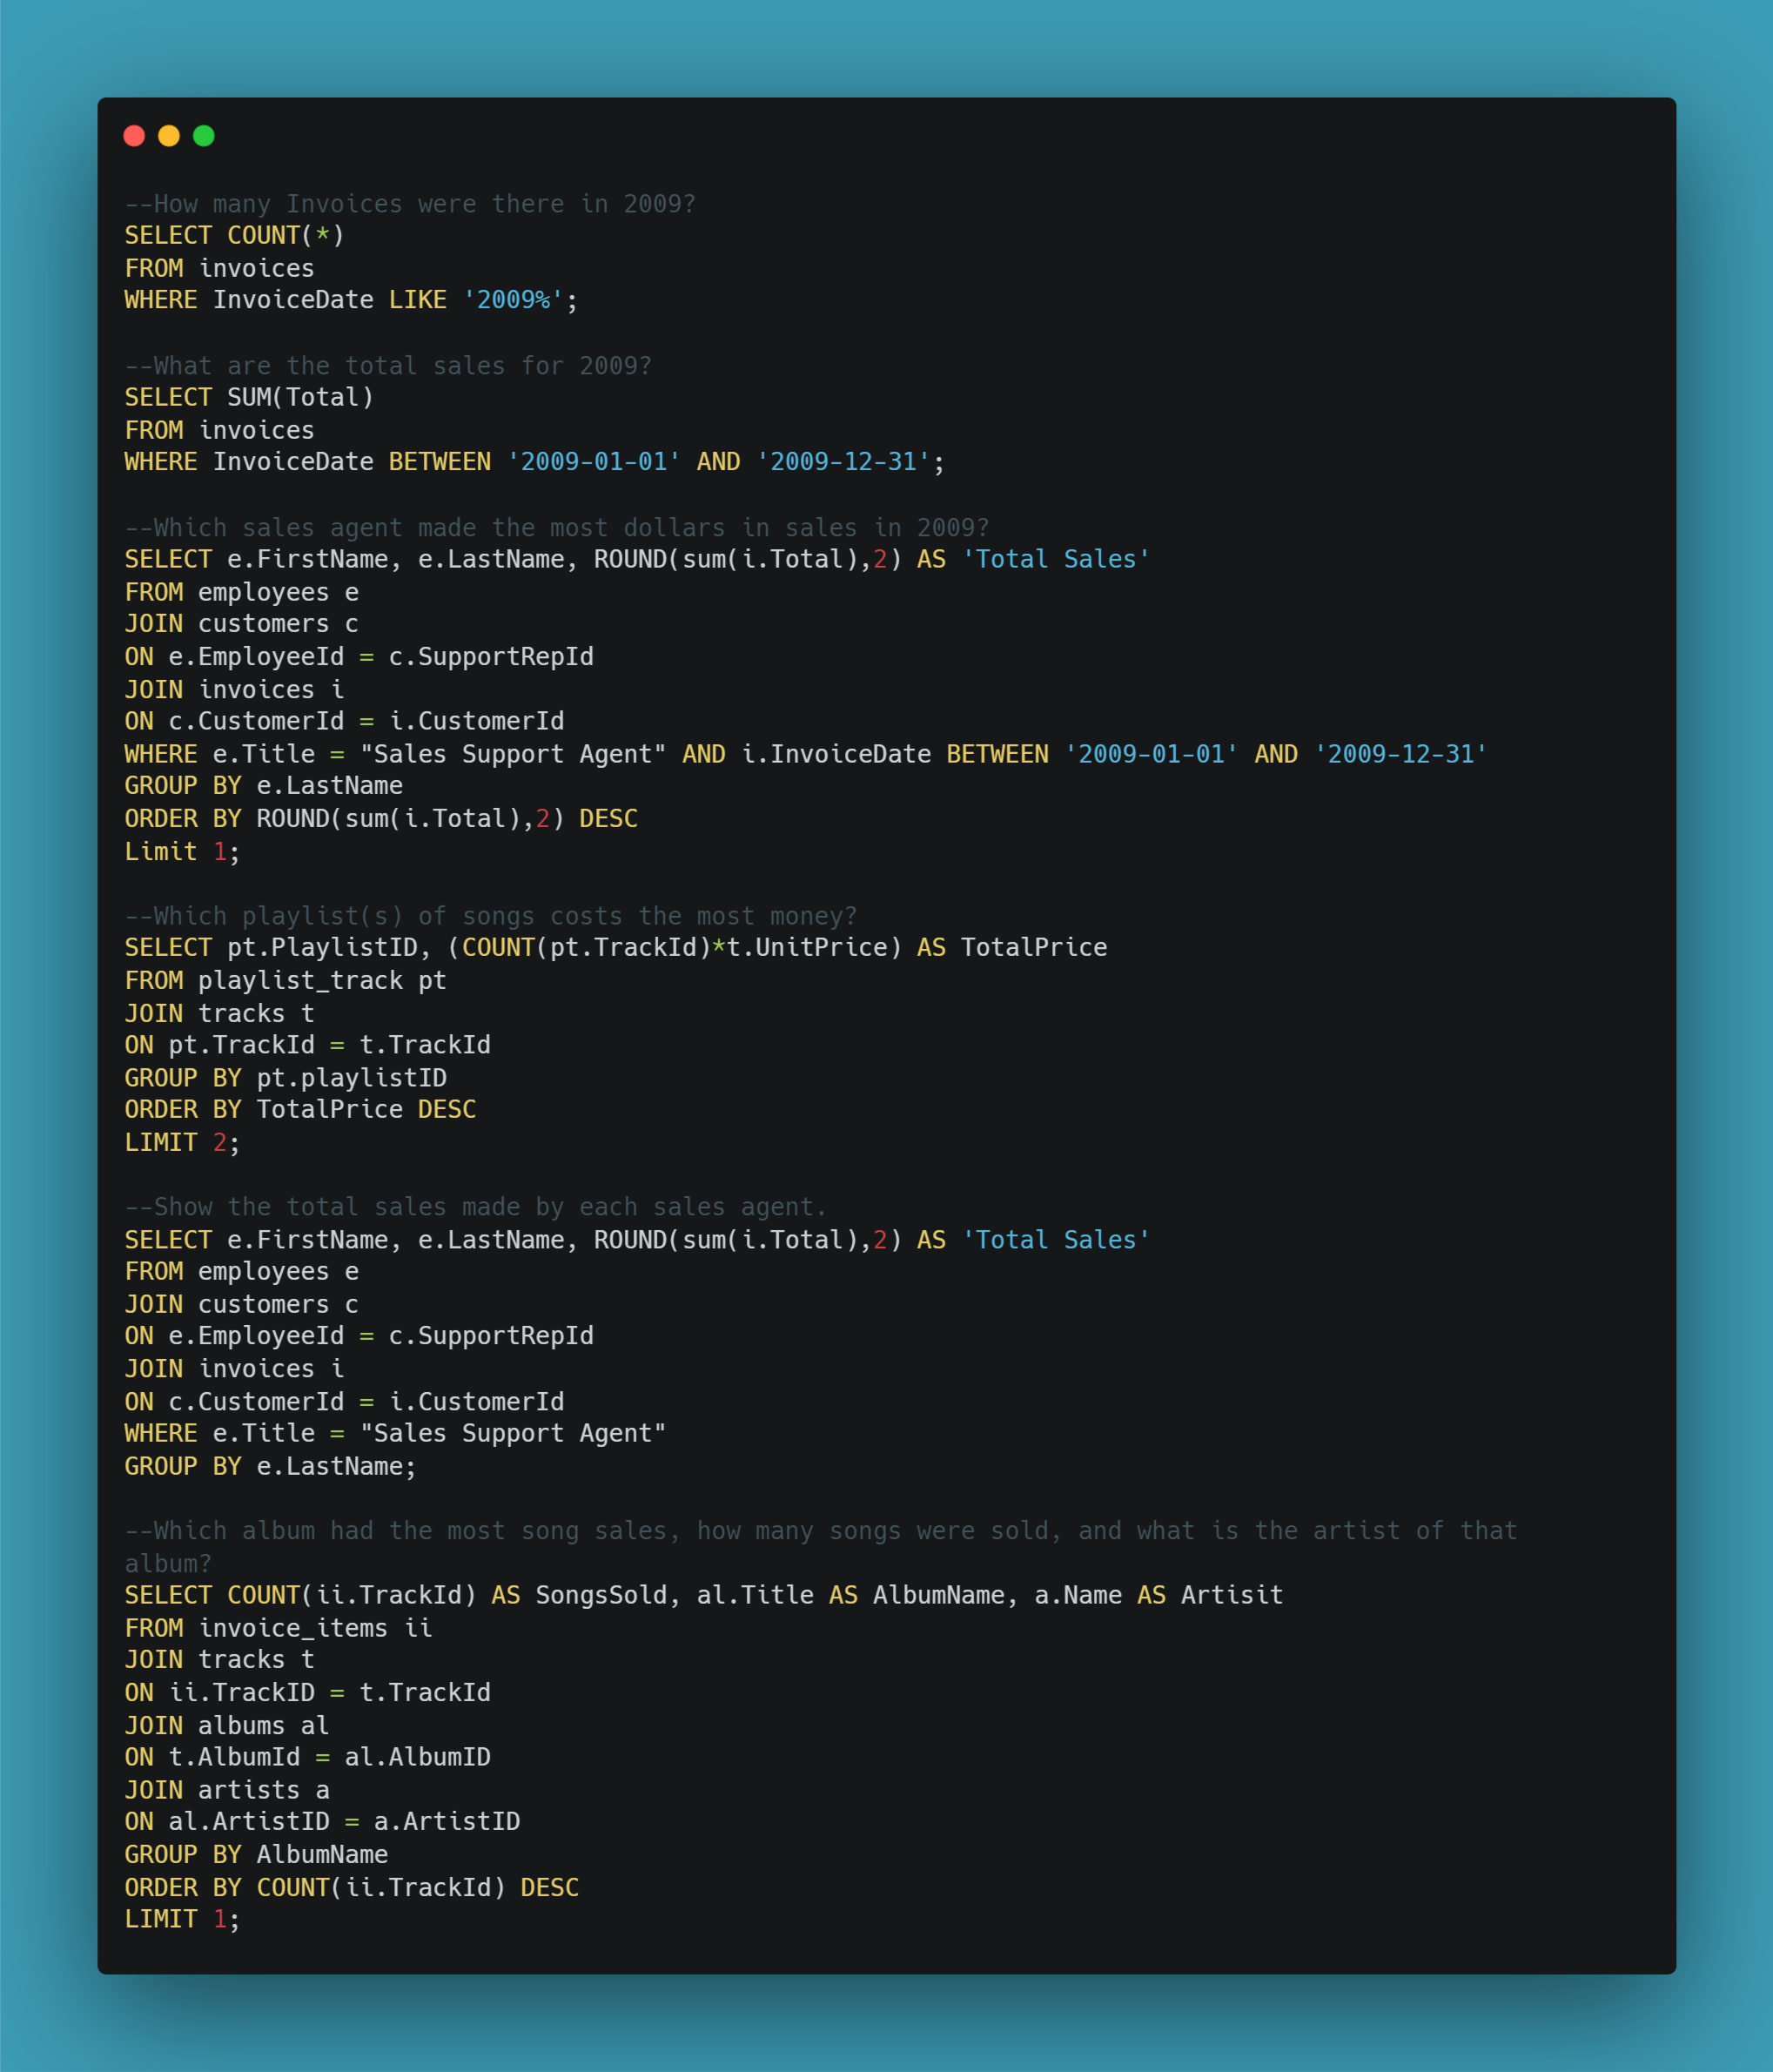Viewport: 1773px width, 2072px height.
Task: Click the SUM(Total) expression
Action: pos(300,398)
